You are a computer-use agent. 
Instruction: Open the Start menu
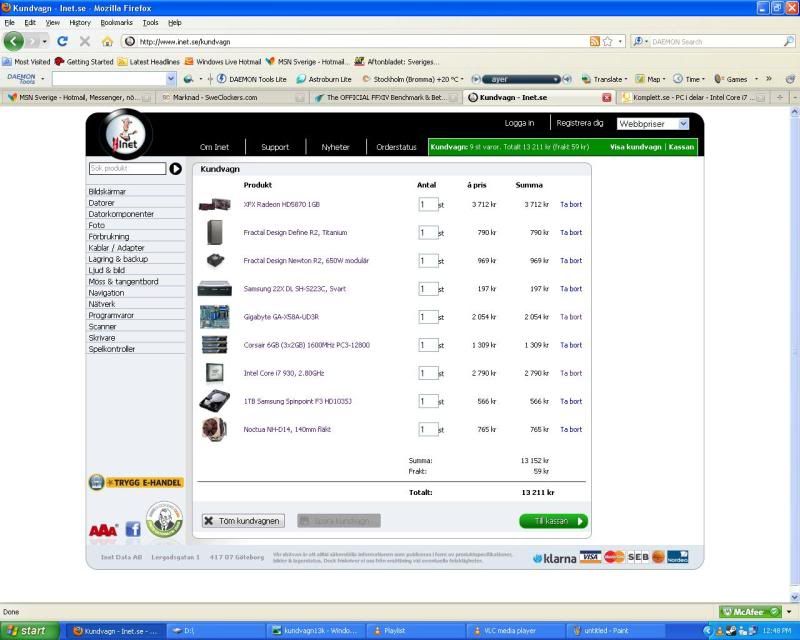[x=28, y=631]
